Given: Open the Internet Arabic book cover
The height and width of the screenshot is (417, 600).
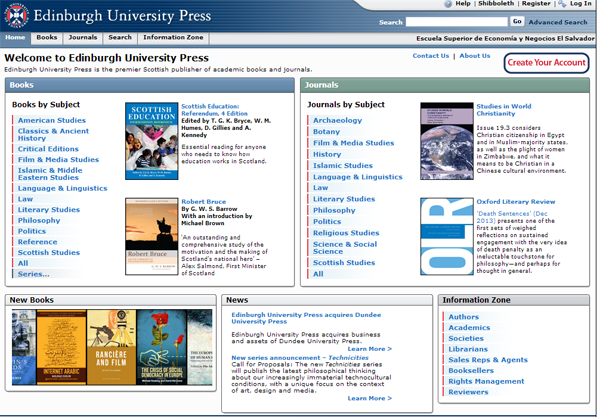Looking at the screenshot, I should 61,347.
